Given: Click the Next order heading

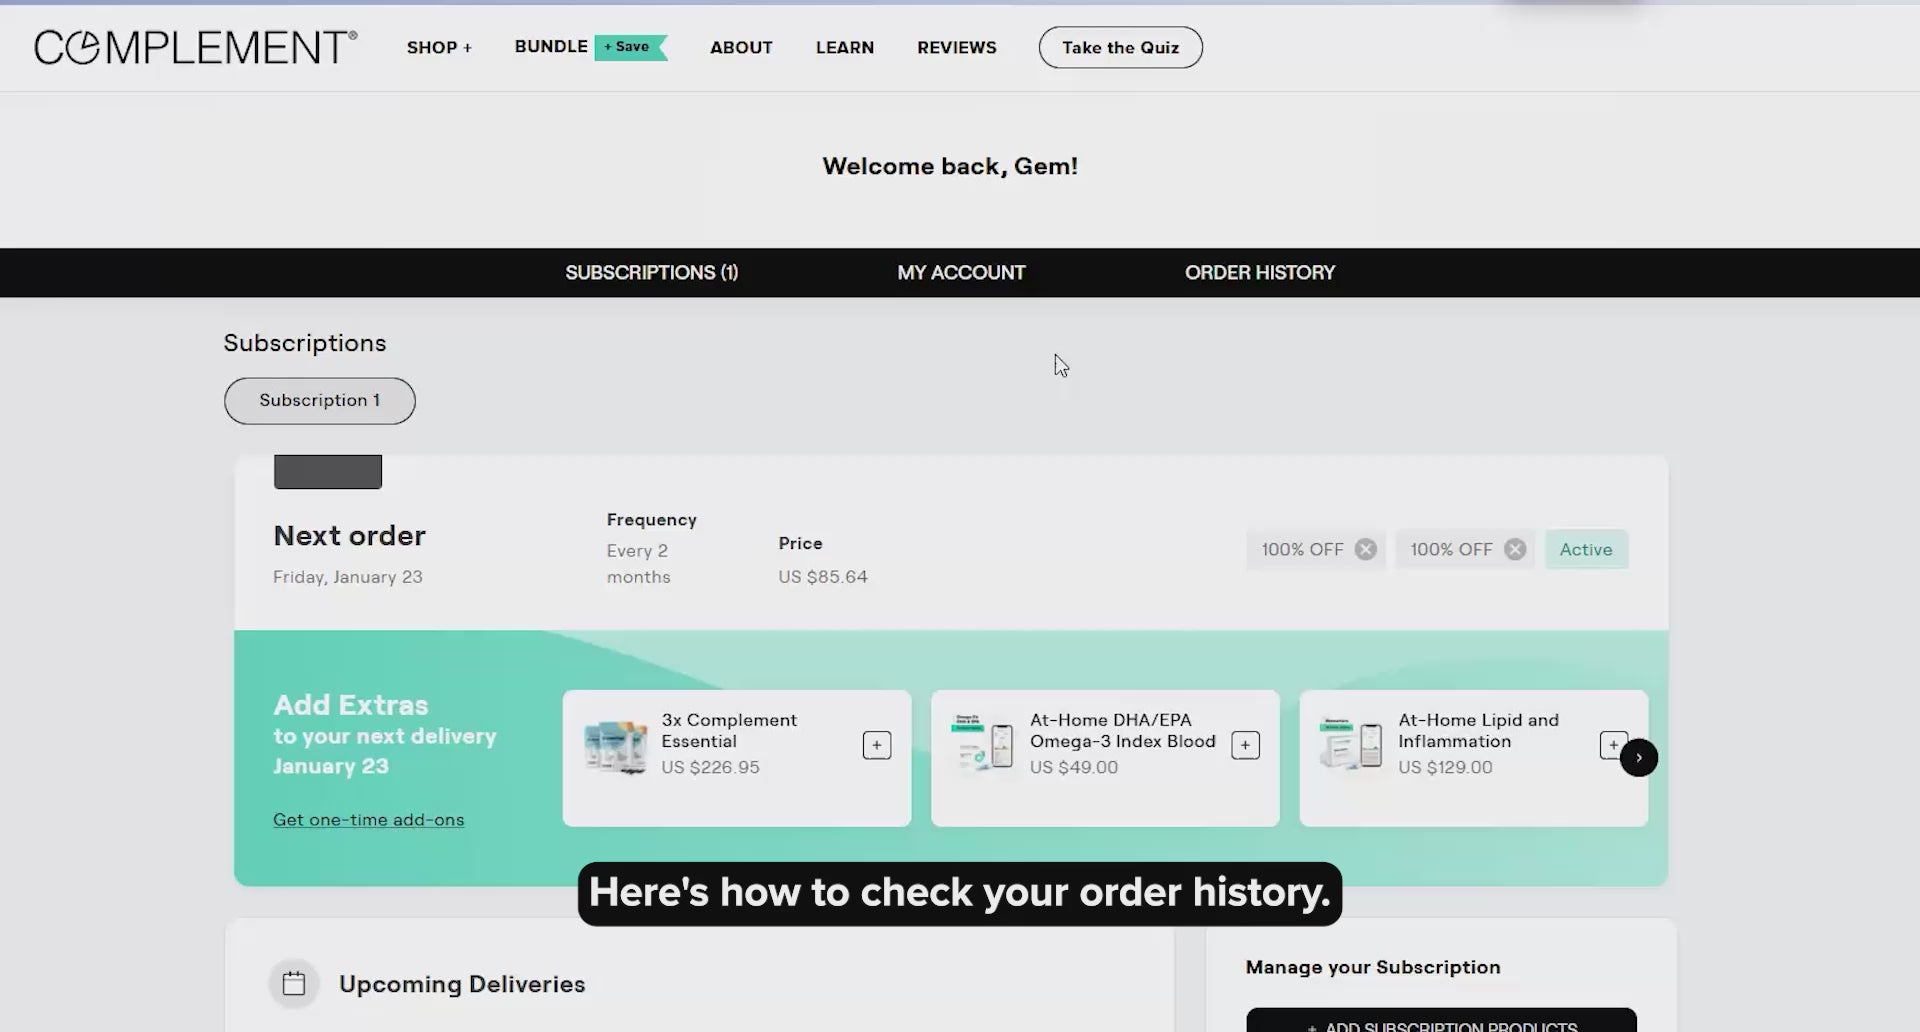Looking at the screenshot, I should (x=350, y=536).
